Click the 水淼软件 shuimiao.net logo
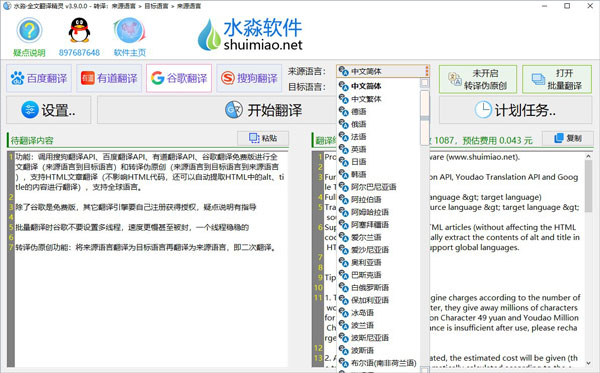 [x=250, y=34]
